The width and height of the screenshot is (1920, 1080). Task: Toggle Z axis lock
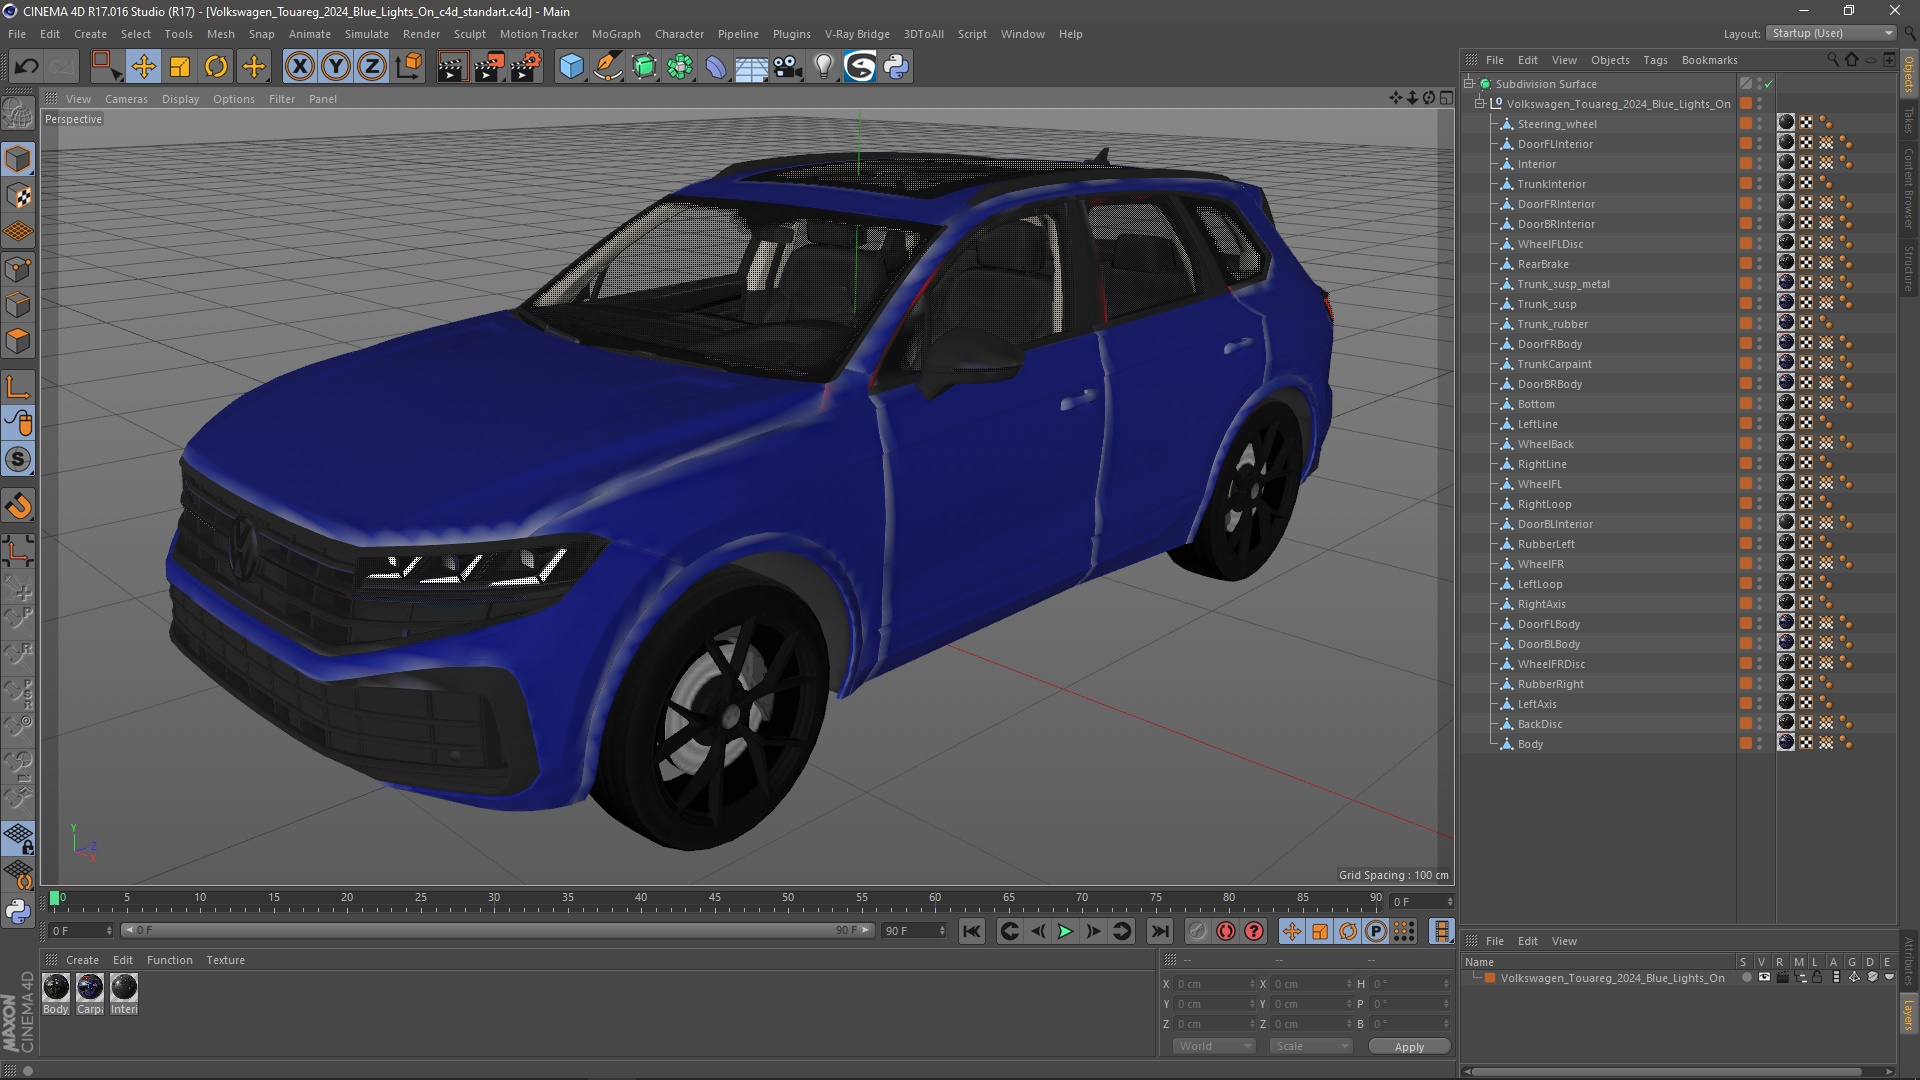[x=372, y=67]
